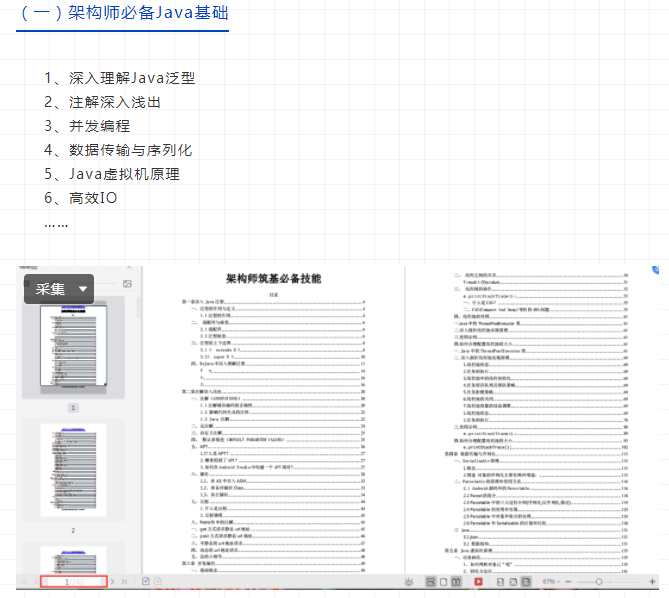Switch to single page view
Screen dimensions: 669x598
[443, 582]
